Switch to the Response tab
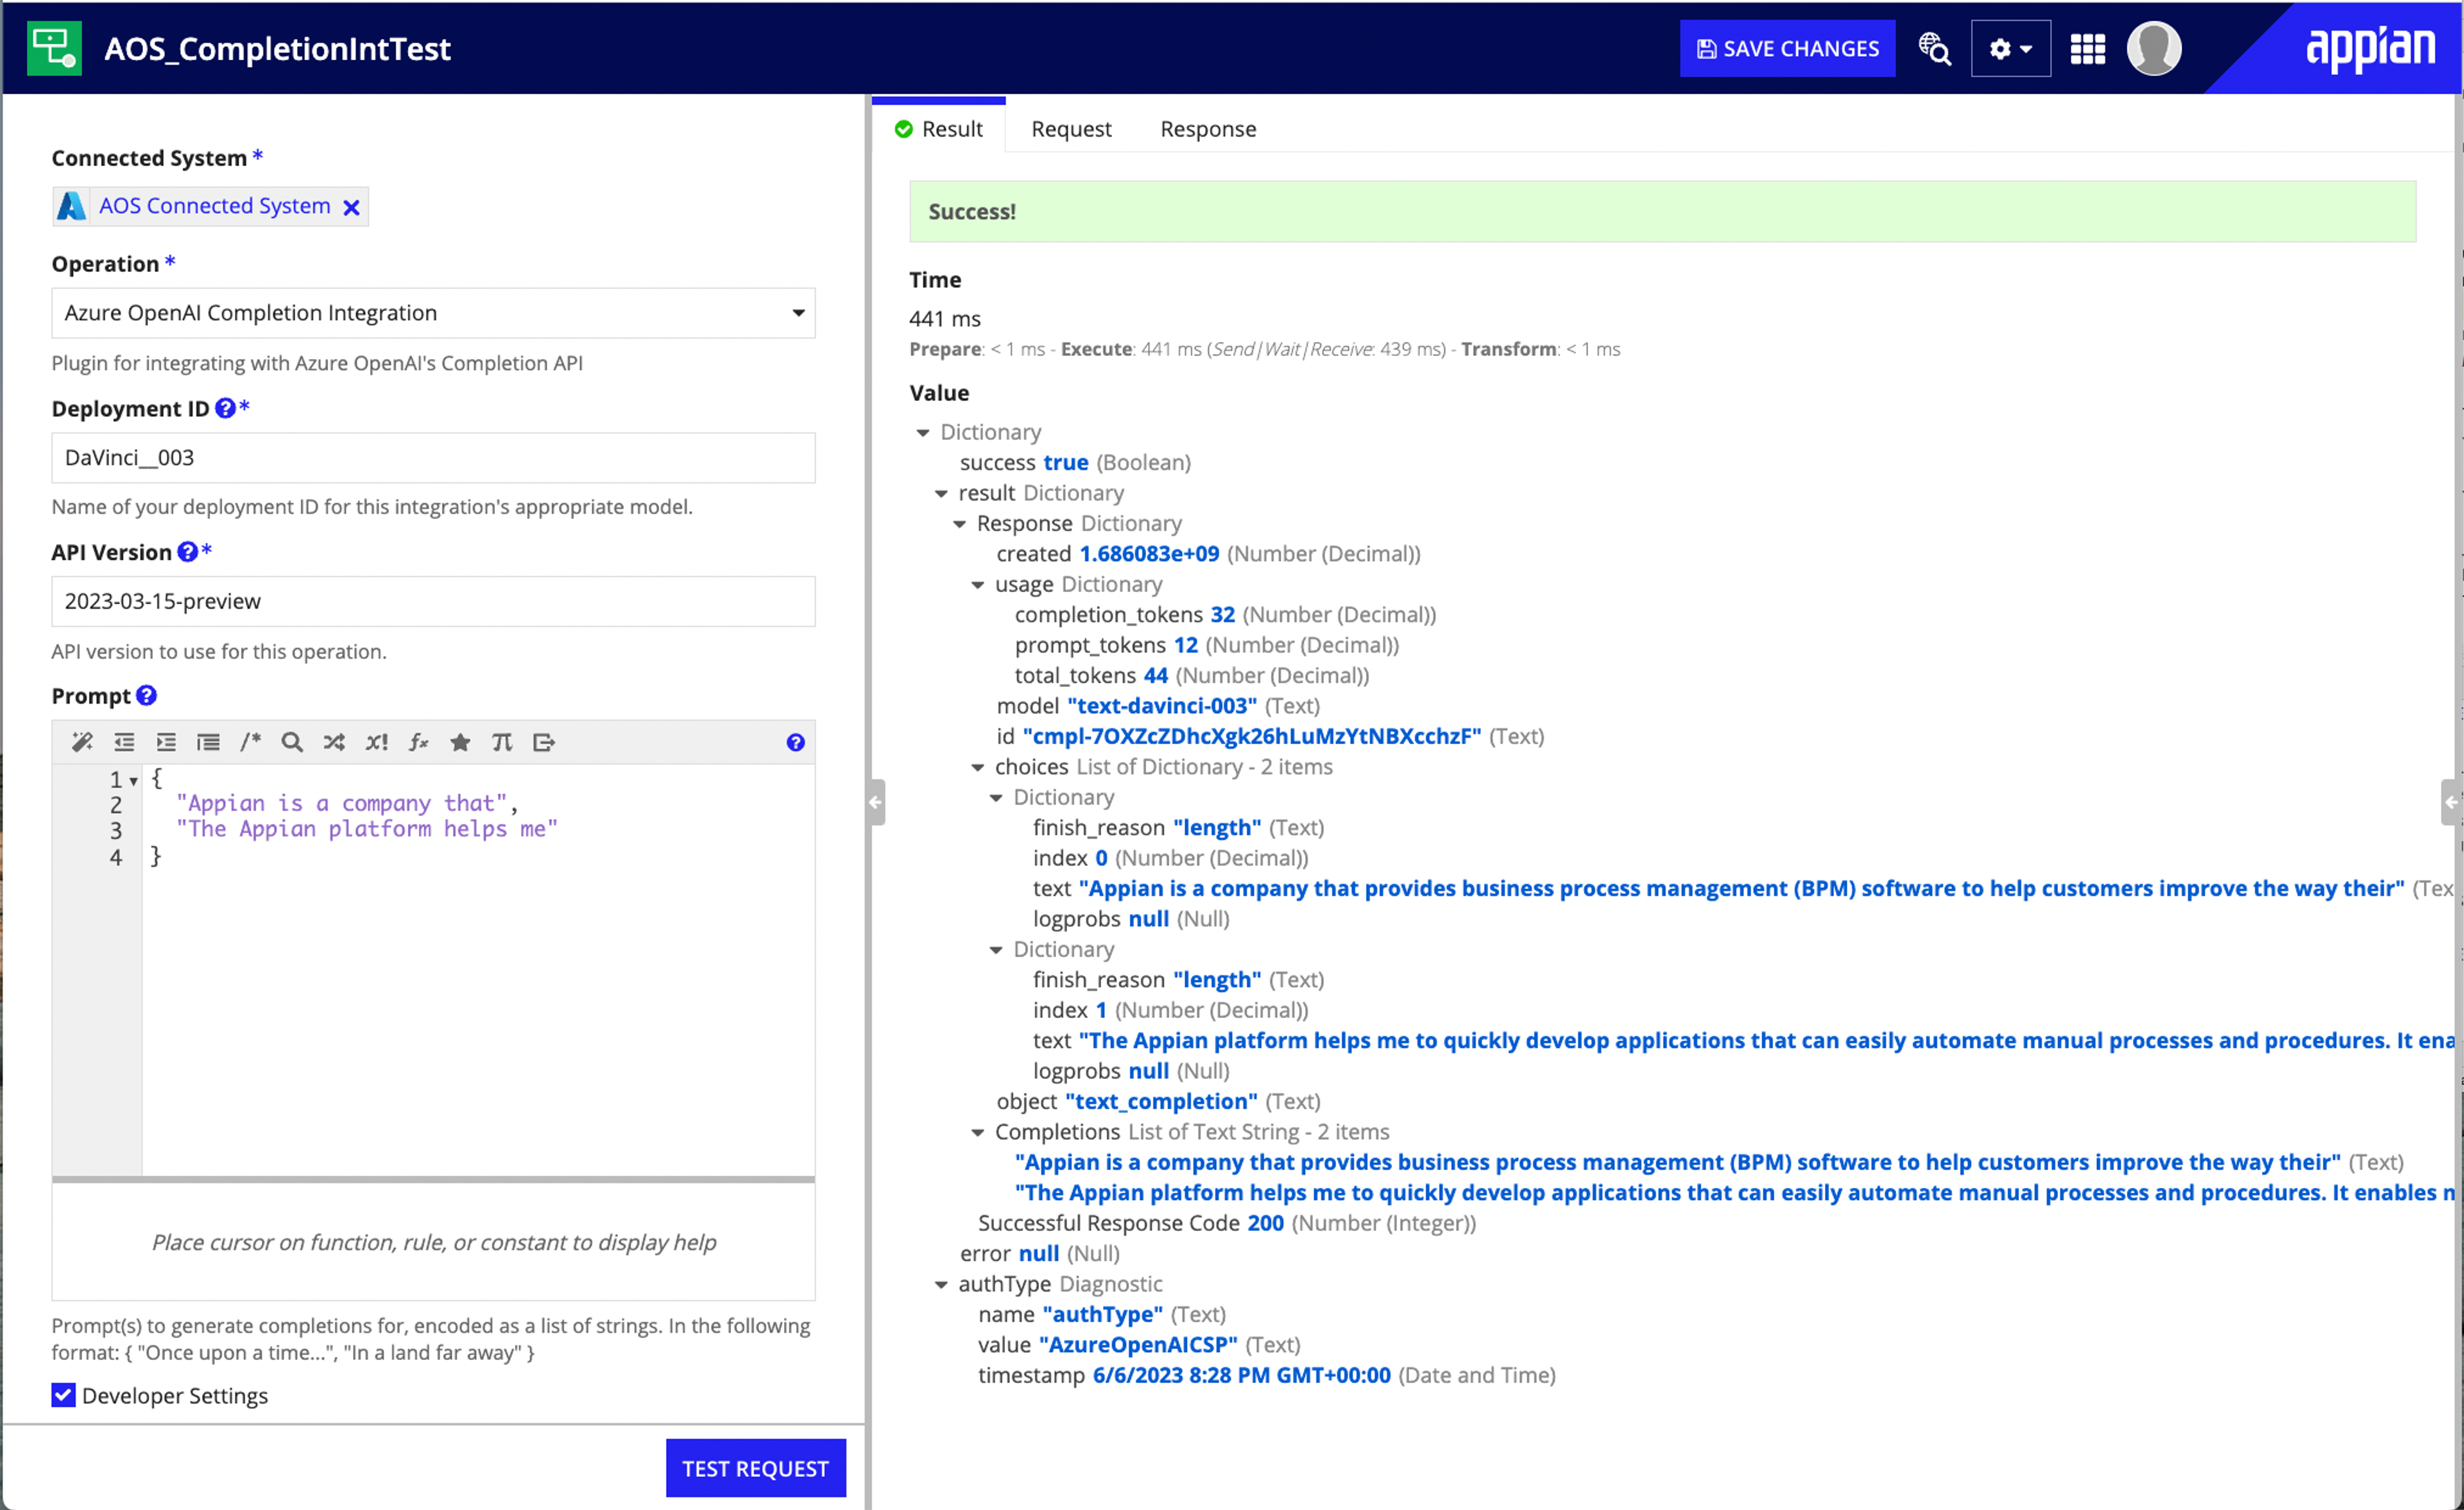This screenshot has width=2464, height=1510. [x=1208, y=129]
